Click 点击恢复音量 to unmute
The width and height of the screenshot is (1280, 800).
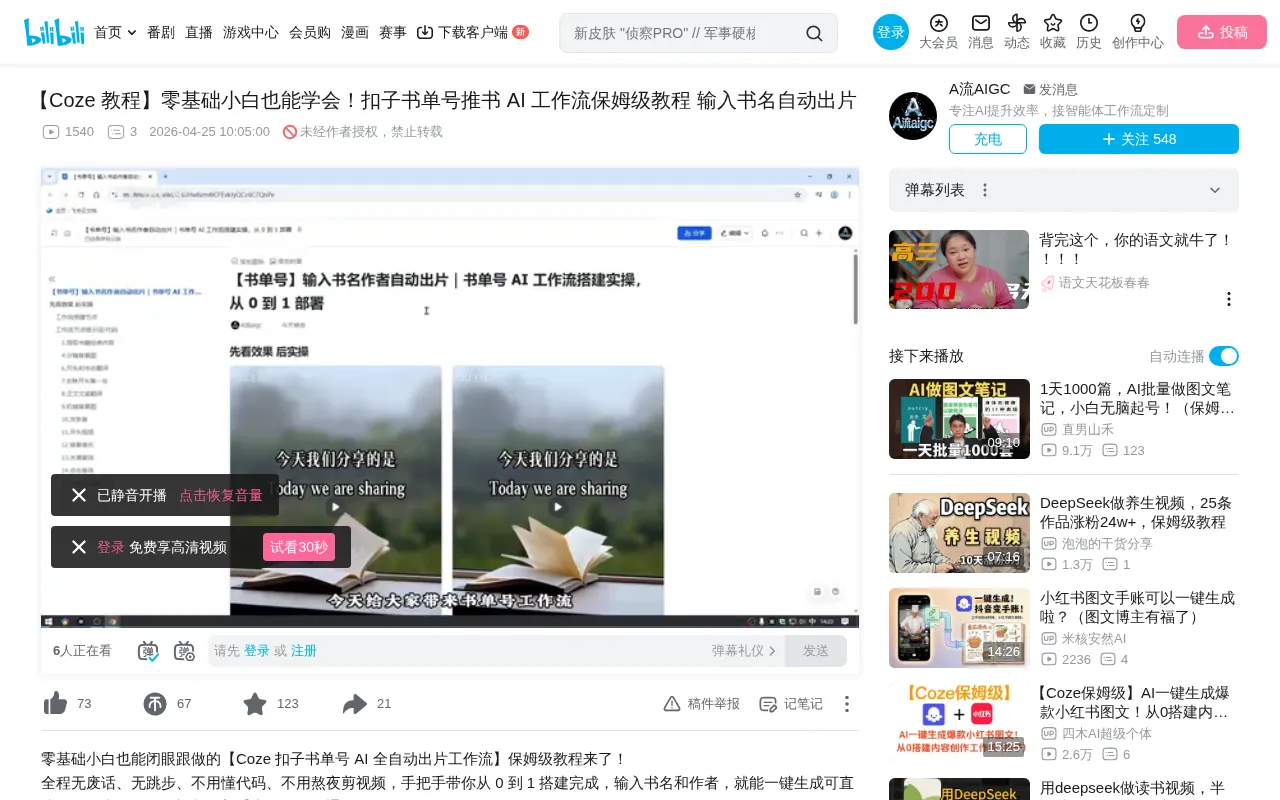tap(221, 495)
